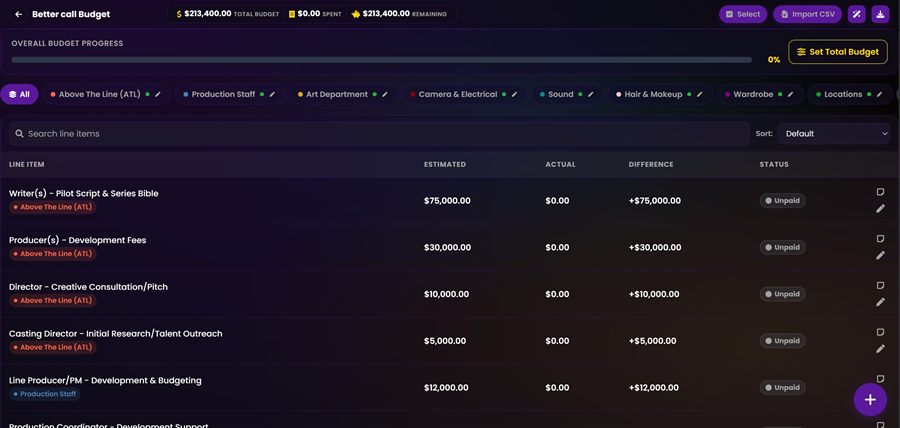Edit the Director Creative Consultation/Pitch line item
This screenshot has height=428, width=900.
click(x=880, y=302)
